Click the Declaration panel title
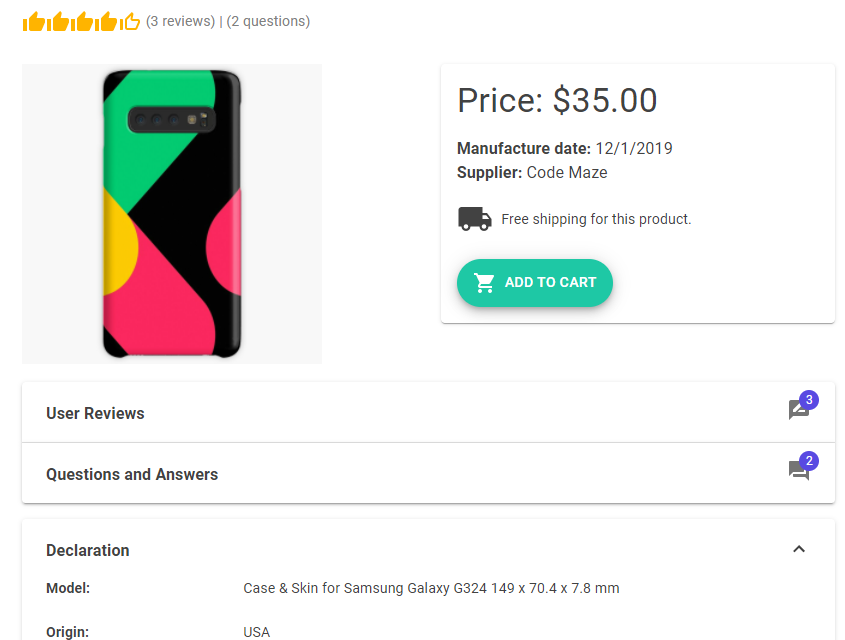Screen dimensions: 845x640 click(x=88, y=550)
